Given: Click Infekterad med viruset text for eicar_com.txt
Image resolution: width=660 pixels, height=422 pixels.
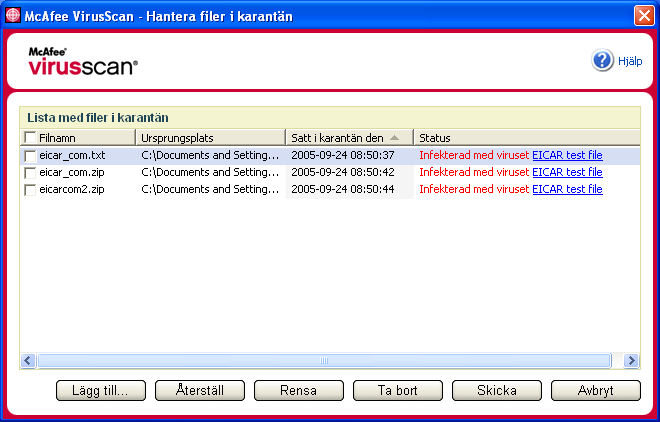Looking at the screenshot, I should click(474, 155).
